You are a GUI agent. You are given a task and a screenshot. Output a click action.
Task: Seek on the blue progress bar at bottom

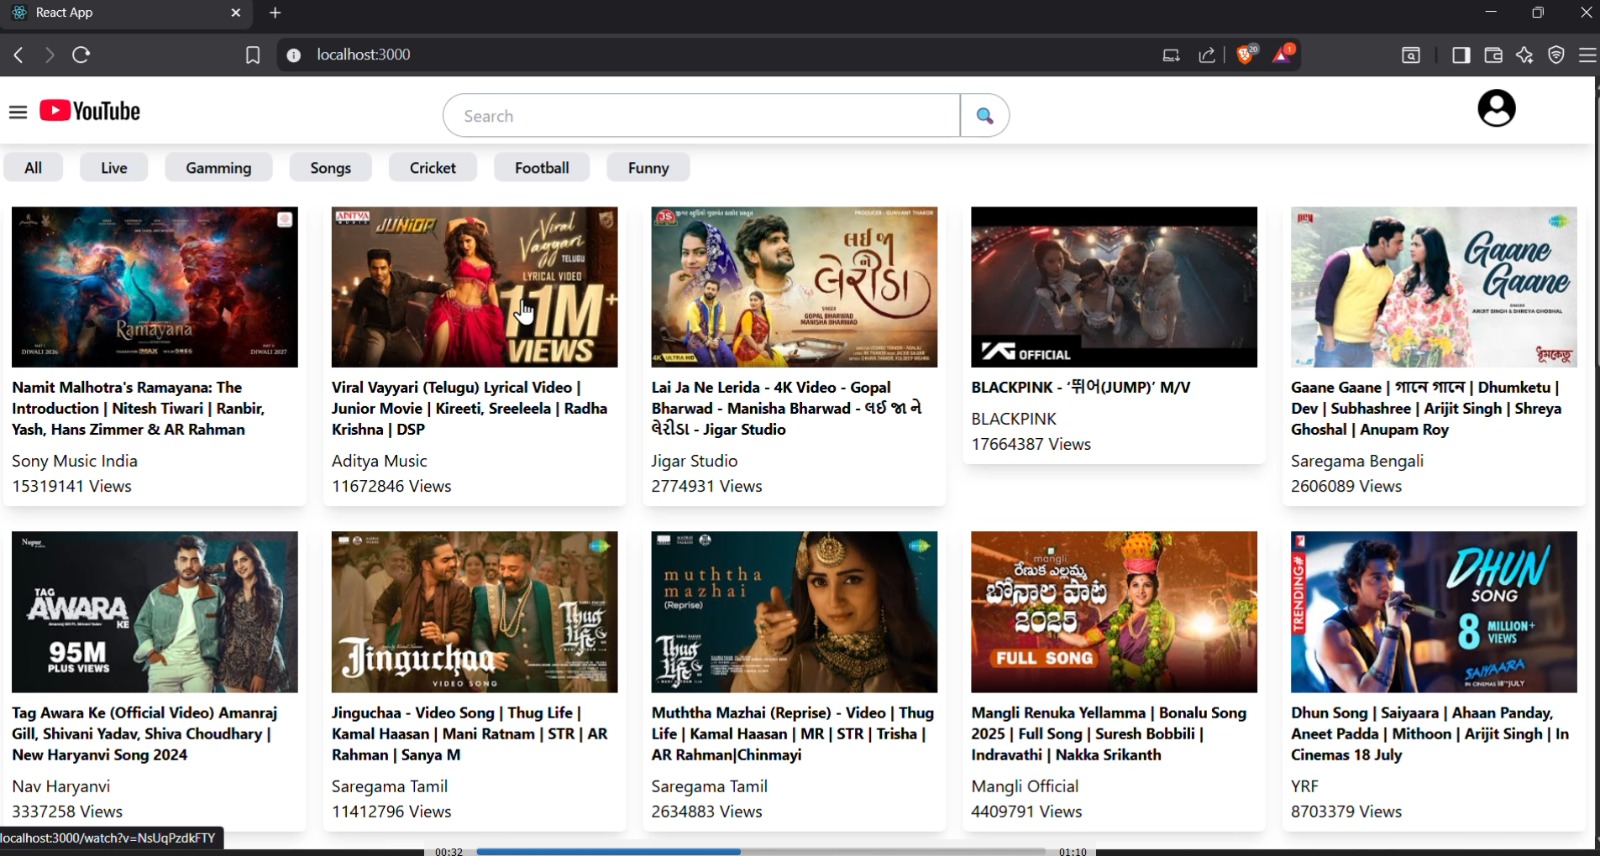760,851
